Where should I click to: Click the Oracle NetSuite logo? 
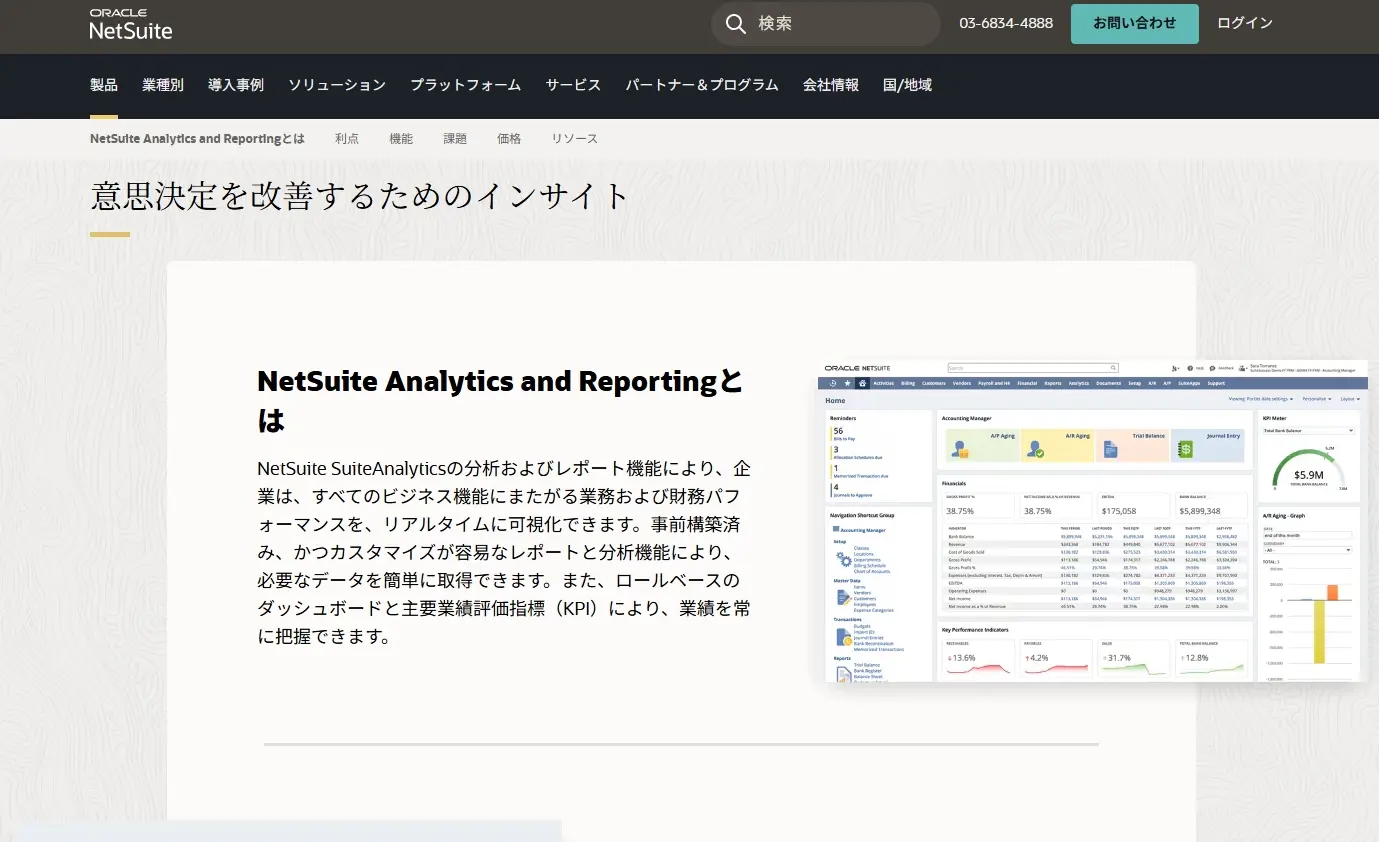pyautogui.click(x=131, y=24)
